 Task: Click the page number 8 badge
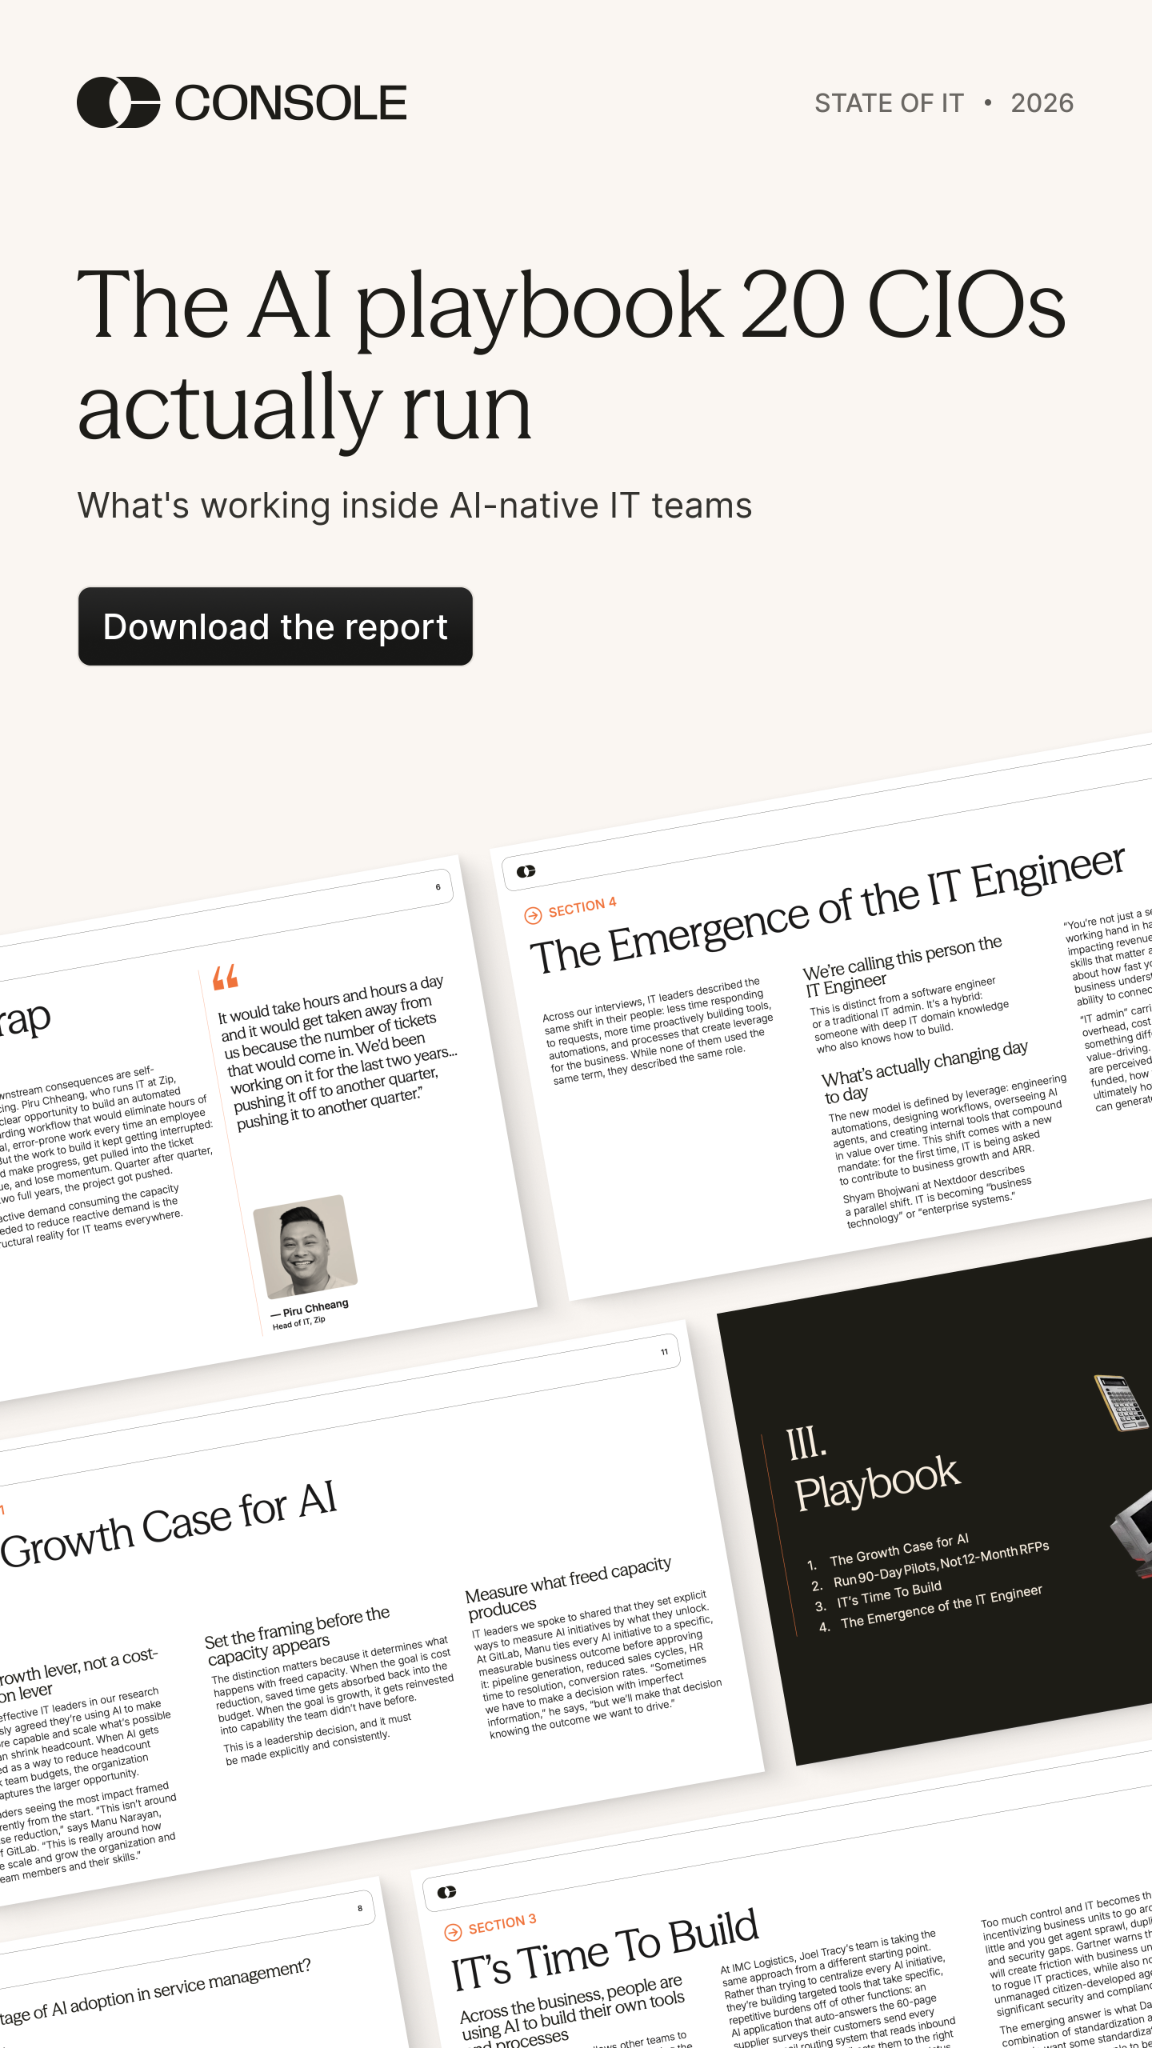point(360,1908)
